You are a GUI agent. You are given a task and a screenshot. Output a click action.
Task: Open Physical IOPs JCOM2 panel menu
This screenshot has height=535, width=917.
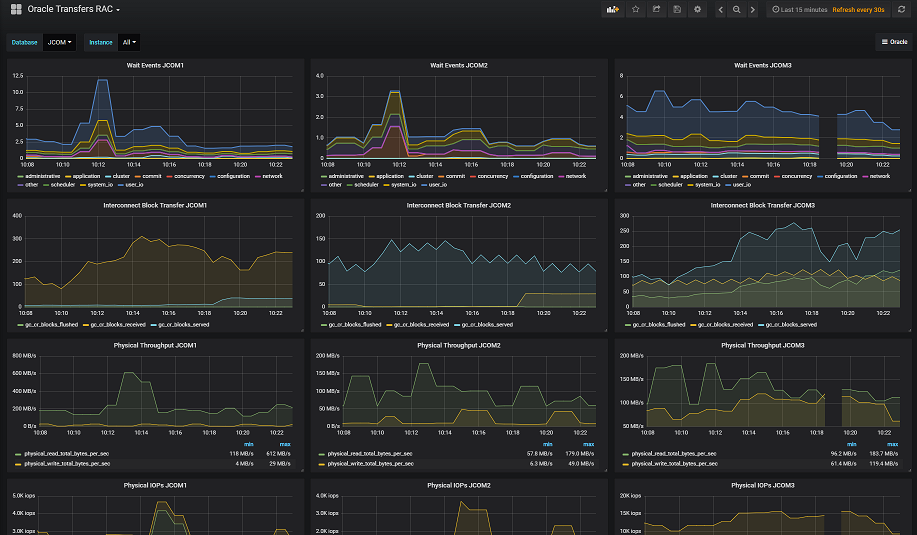458,485
